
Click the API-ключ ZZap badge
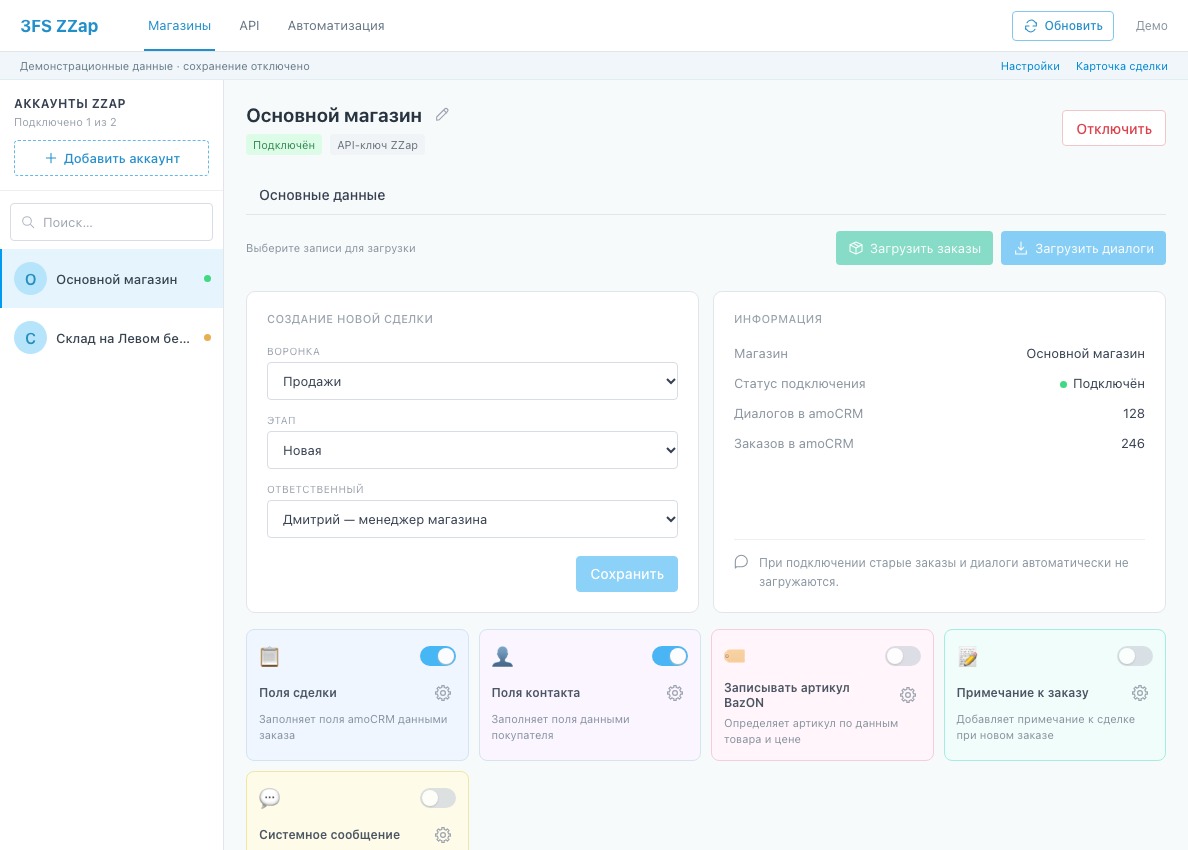(377, 145)
